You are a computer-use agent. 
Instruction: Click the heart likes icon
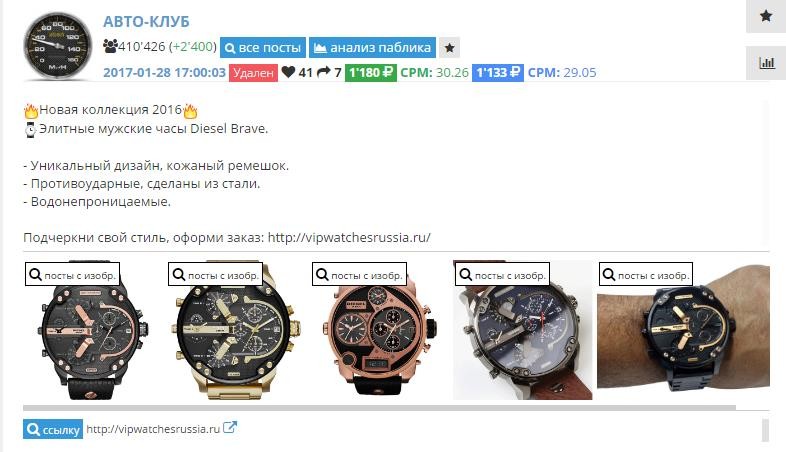point(288,72)
